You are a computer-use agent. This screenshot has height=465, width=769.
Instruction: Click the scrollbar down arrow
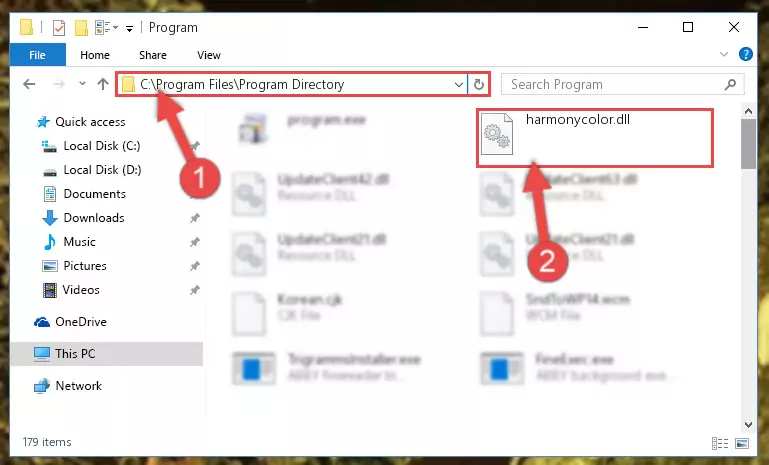(748, 425)
